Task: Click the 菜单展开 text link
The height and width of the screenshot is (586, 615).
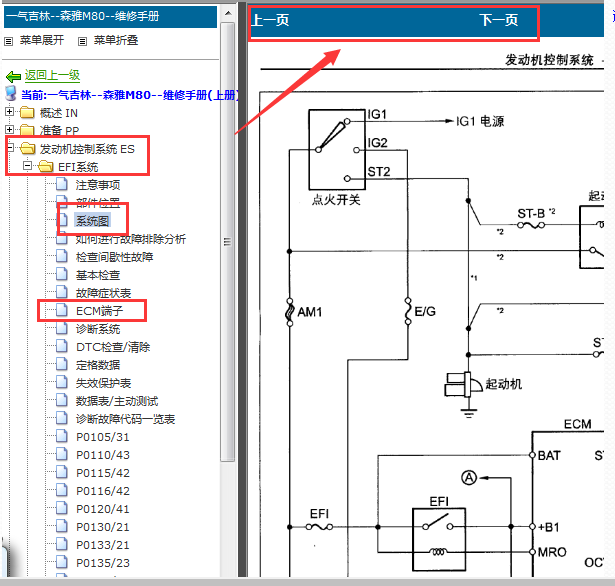Action: tap(42, 40)
